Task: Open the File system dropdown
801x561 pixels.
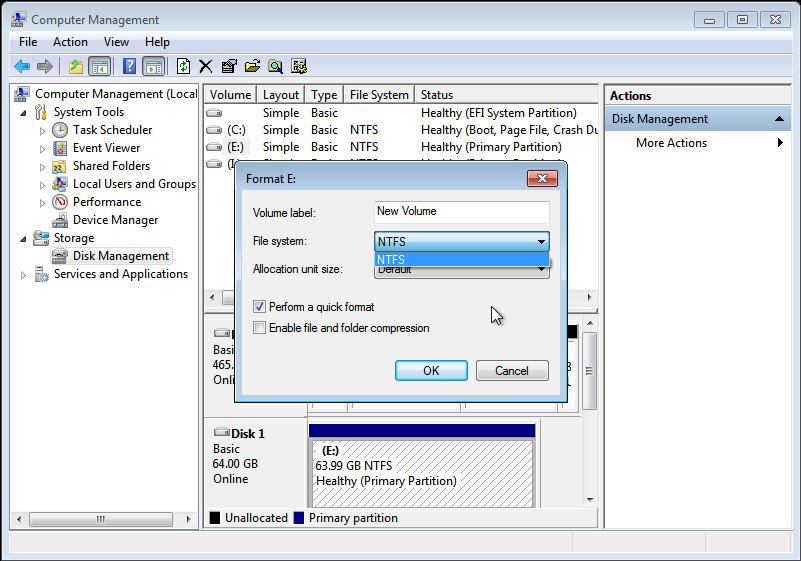Action: click(462, 241)
